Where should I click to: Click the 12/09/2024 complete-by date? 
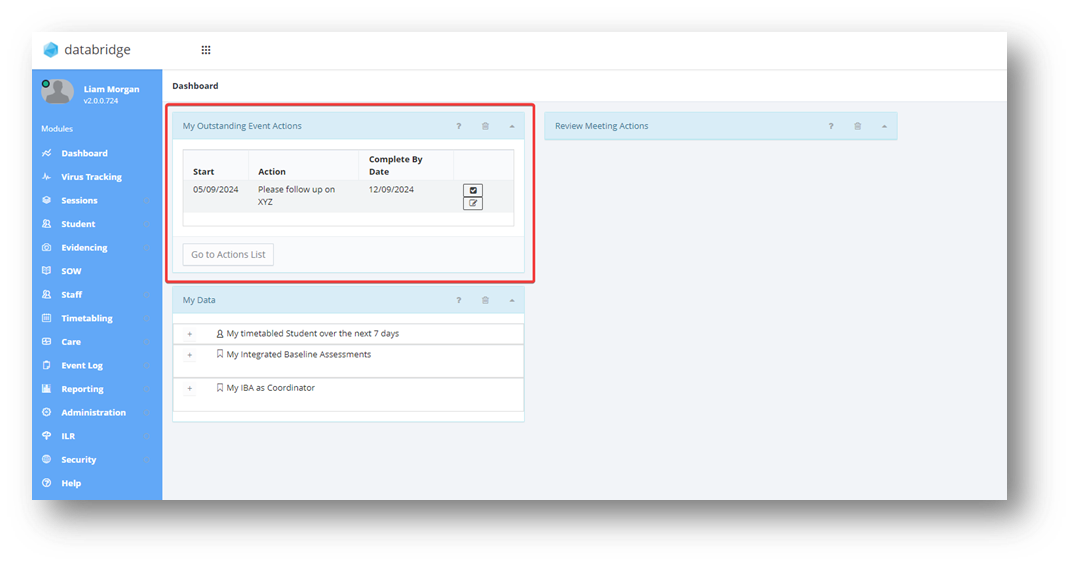tap(391, 189)
